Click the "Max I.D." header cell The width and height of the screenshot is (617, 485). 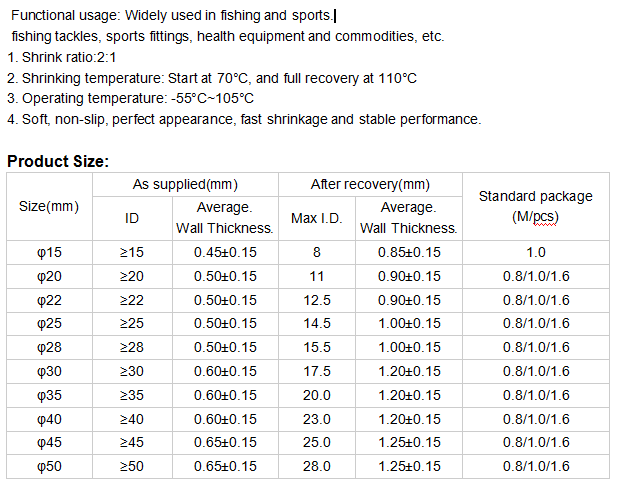(x=317, y=218)
